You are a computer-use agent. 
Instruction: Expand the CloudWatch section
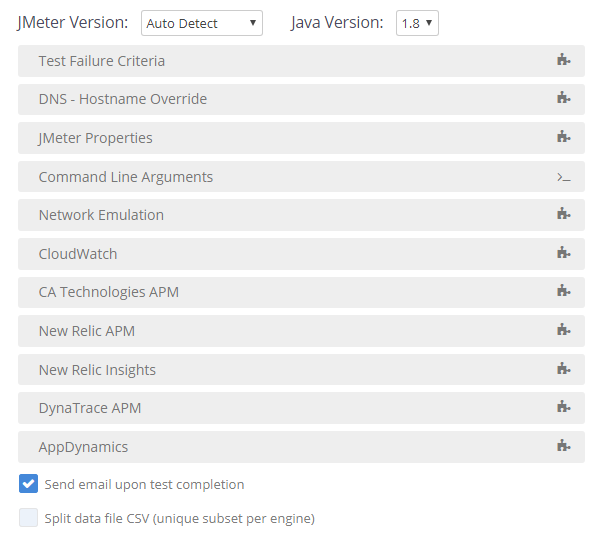click(301, 254)
